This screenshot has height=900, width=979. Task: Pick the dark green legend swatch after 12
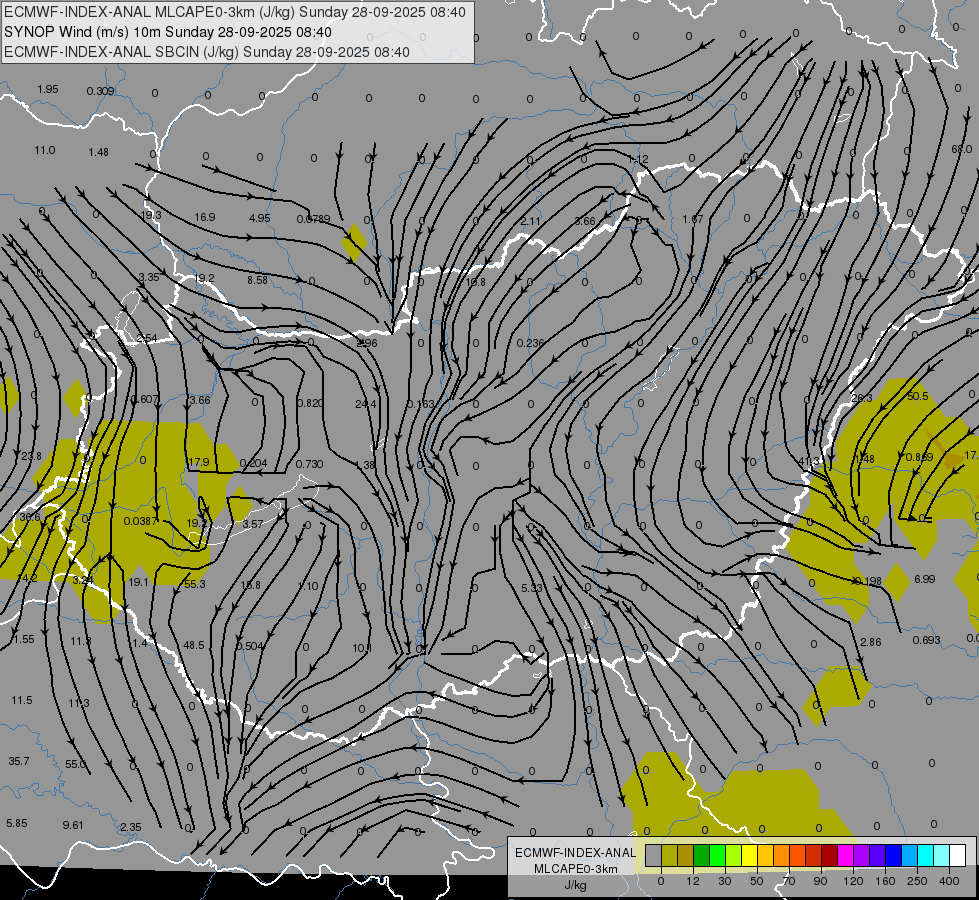click(702, 855)
